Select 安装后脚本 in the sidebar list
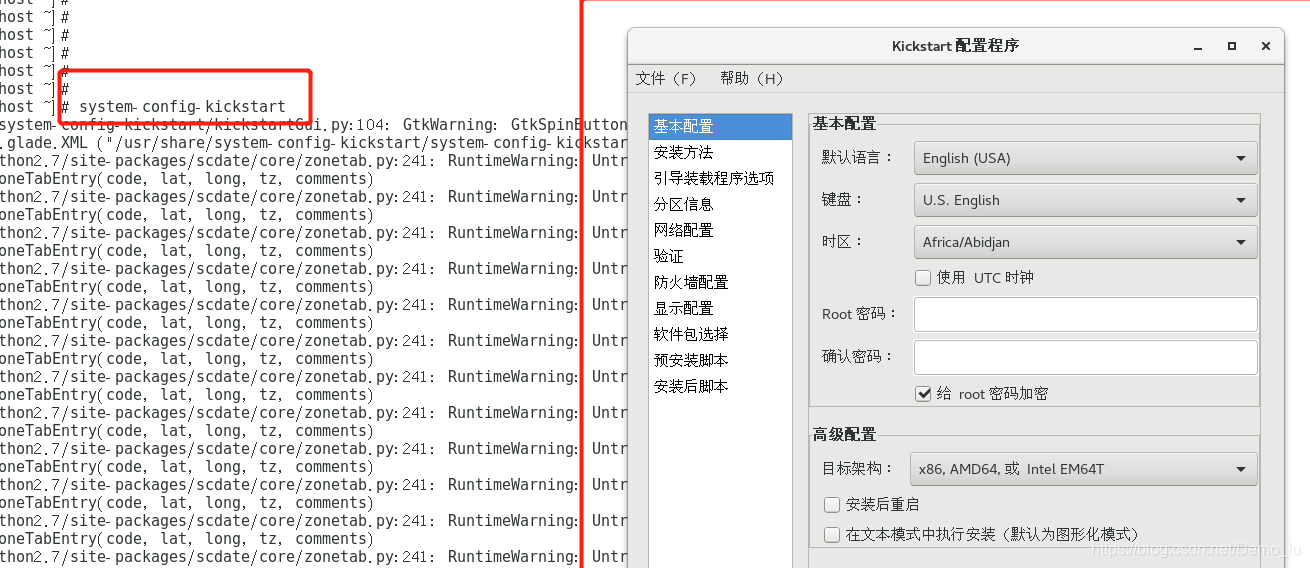Viewport: 1310px width, 568px height. pos(719,386)
